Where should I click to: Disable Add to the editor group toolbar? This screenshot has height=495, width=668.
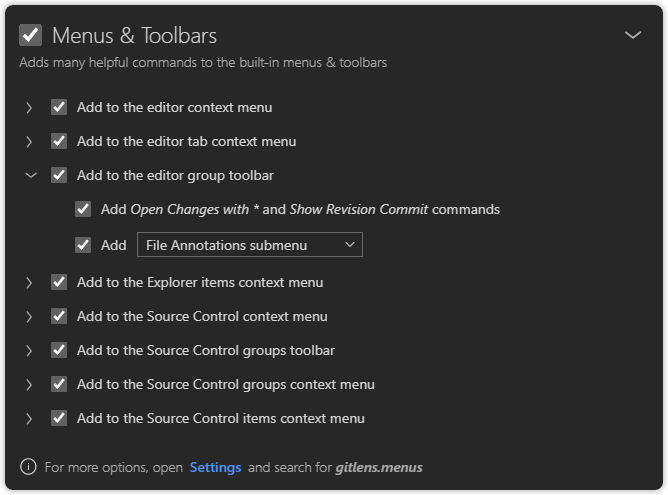click(x=59, y=175)
